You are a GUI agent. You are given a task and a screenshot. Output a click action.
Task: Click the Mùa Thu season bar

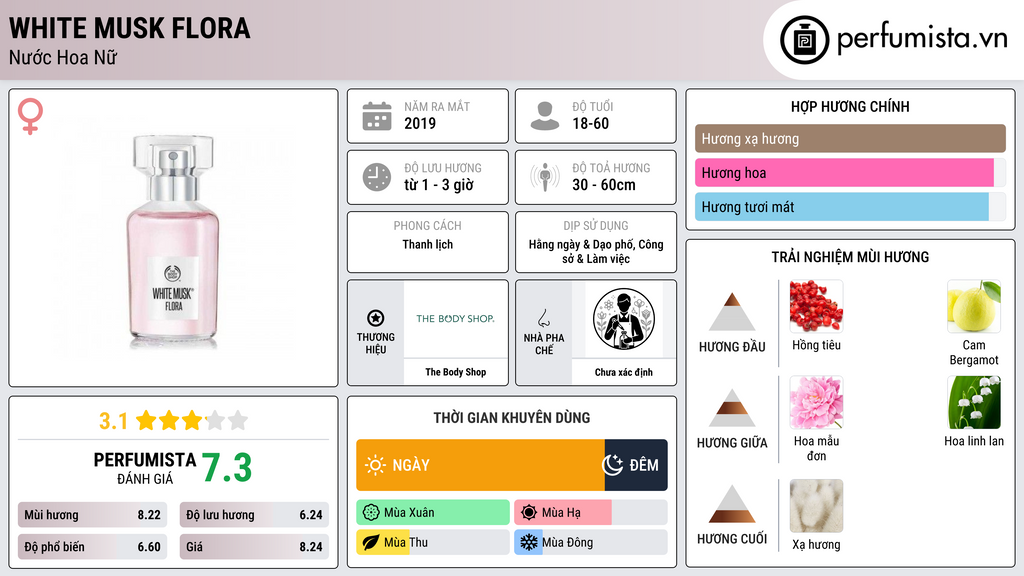point(433,543)
